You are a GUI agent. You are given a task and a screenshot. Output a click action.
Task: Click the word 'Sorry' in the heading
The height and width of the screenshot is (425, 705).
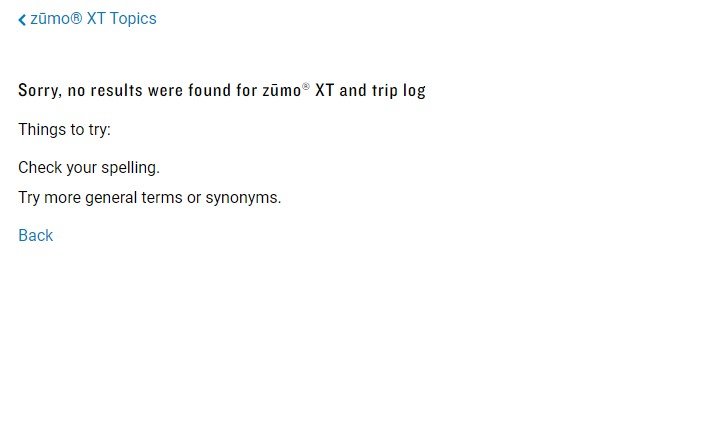[x=38, y=91]
